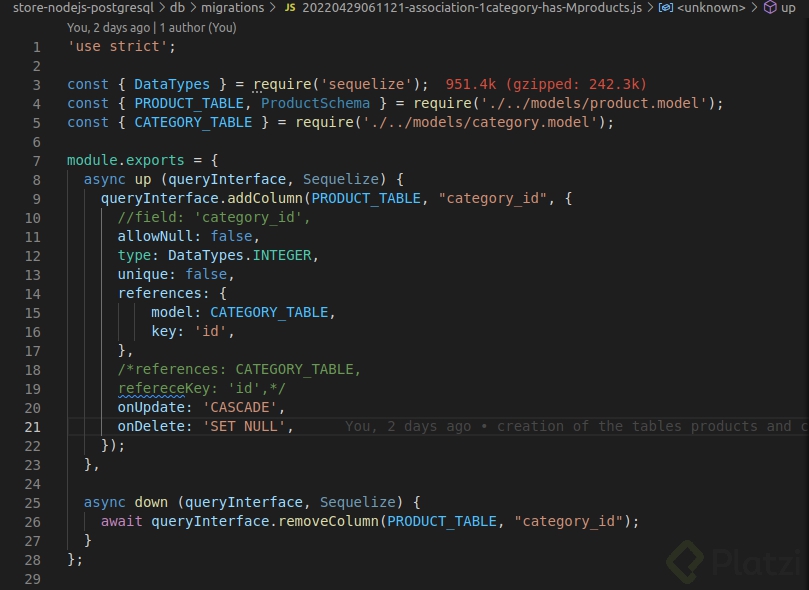
Task: Click commented CATEGORY_TABLE on line 18
Action: tap(294, 369)
